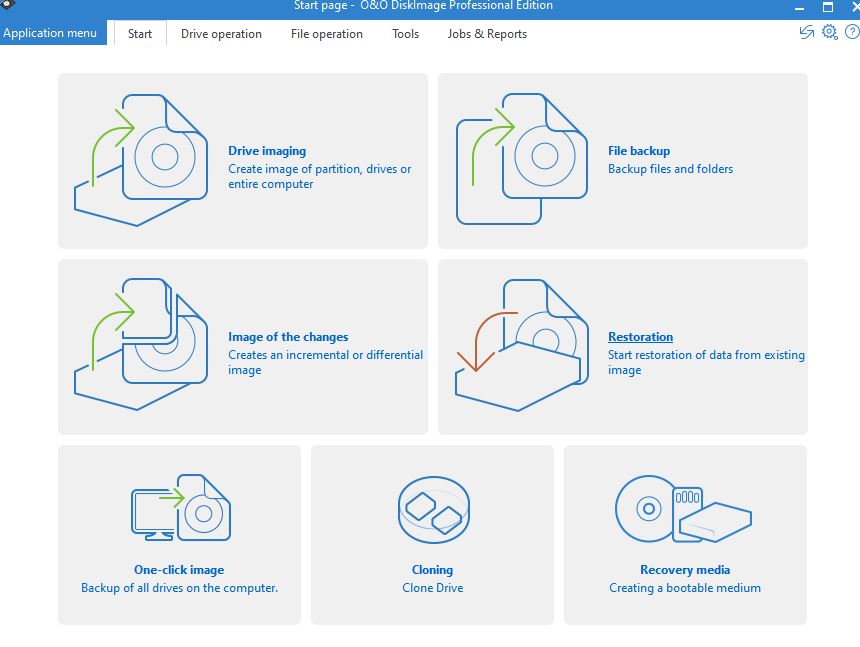
Task: Click 'Backup of all drives on the computer.' text
Action: 179,588
